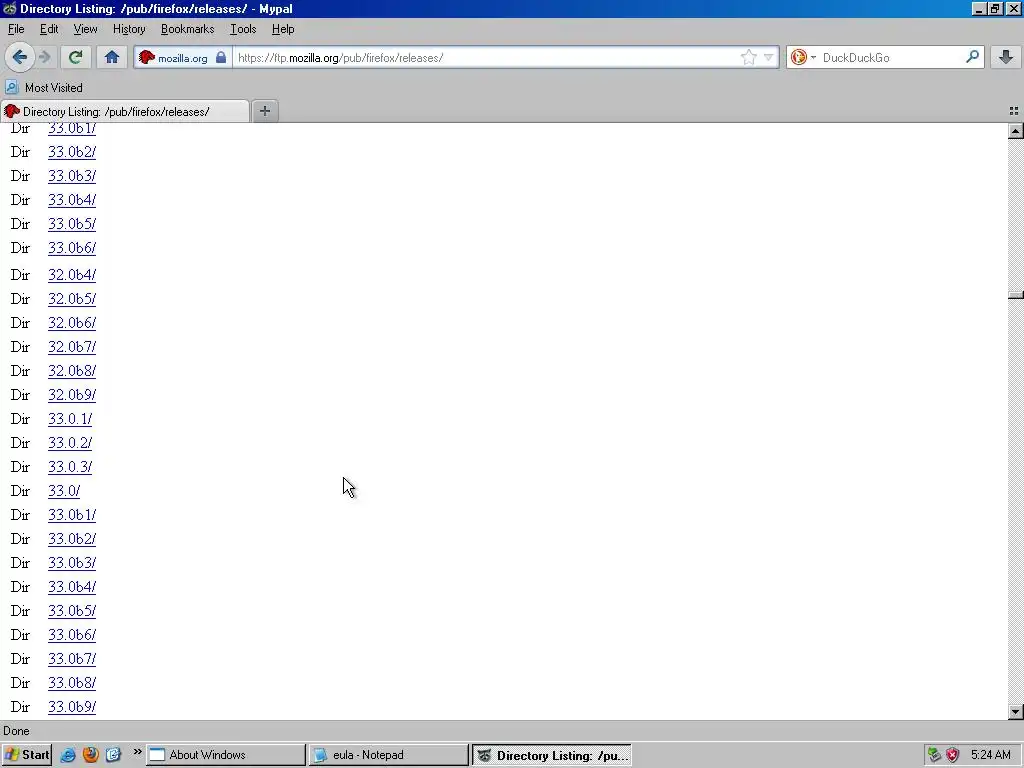This screenshot has width=1024, height=768.
Task: Click Directory Listing taskbar button
Action: click(552, 755)
